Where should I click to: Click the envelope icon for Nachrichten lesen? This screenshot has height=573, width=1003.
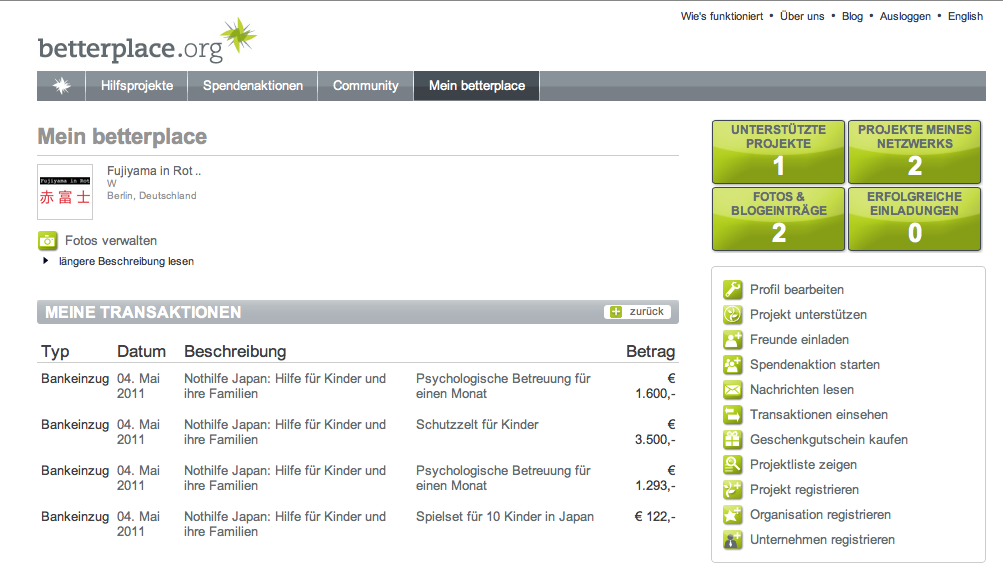coord(732,389)
